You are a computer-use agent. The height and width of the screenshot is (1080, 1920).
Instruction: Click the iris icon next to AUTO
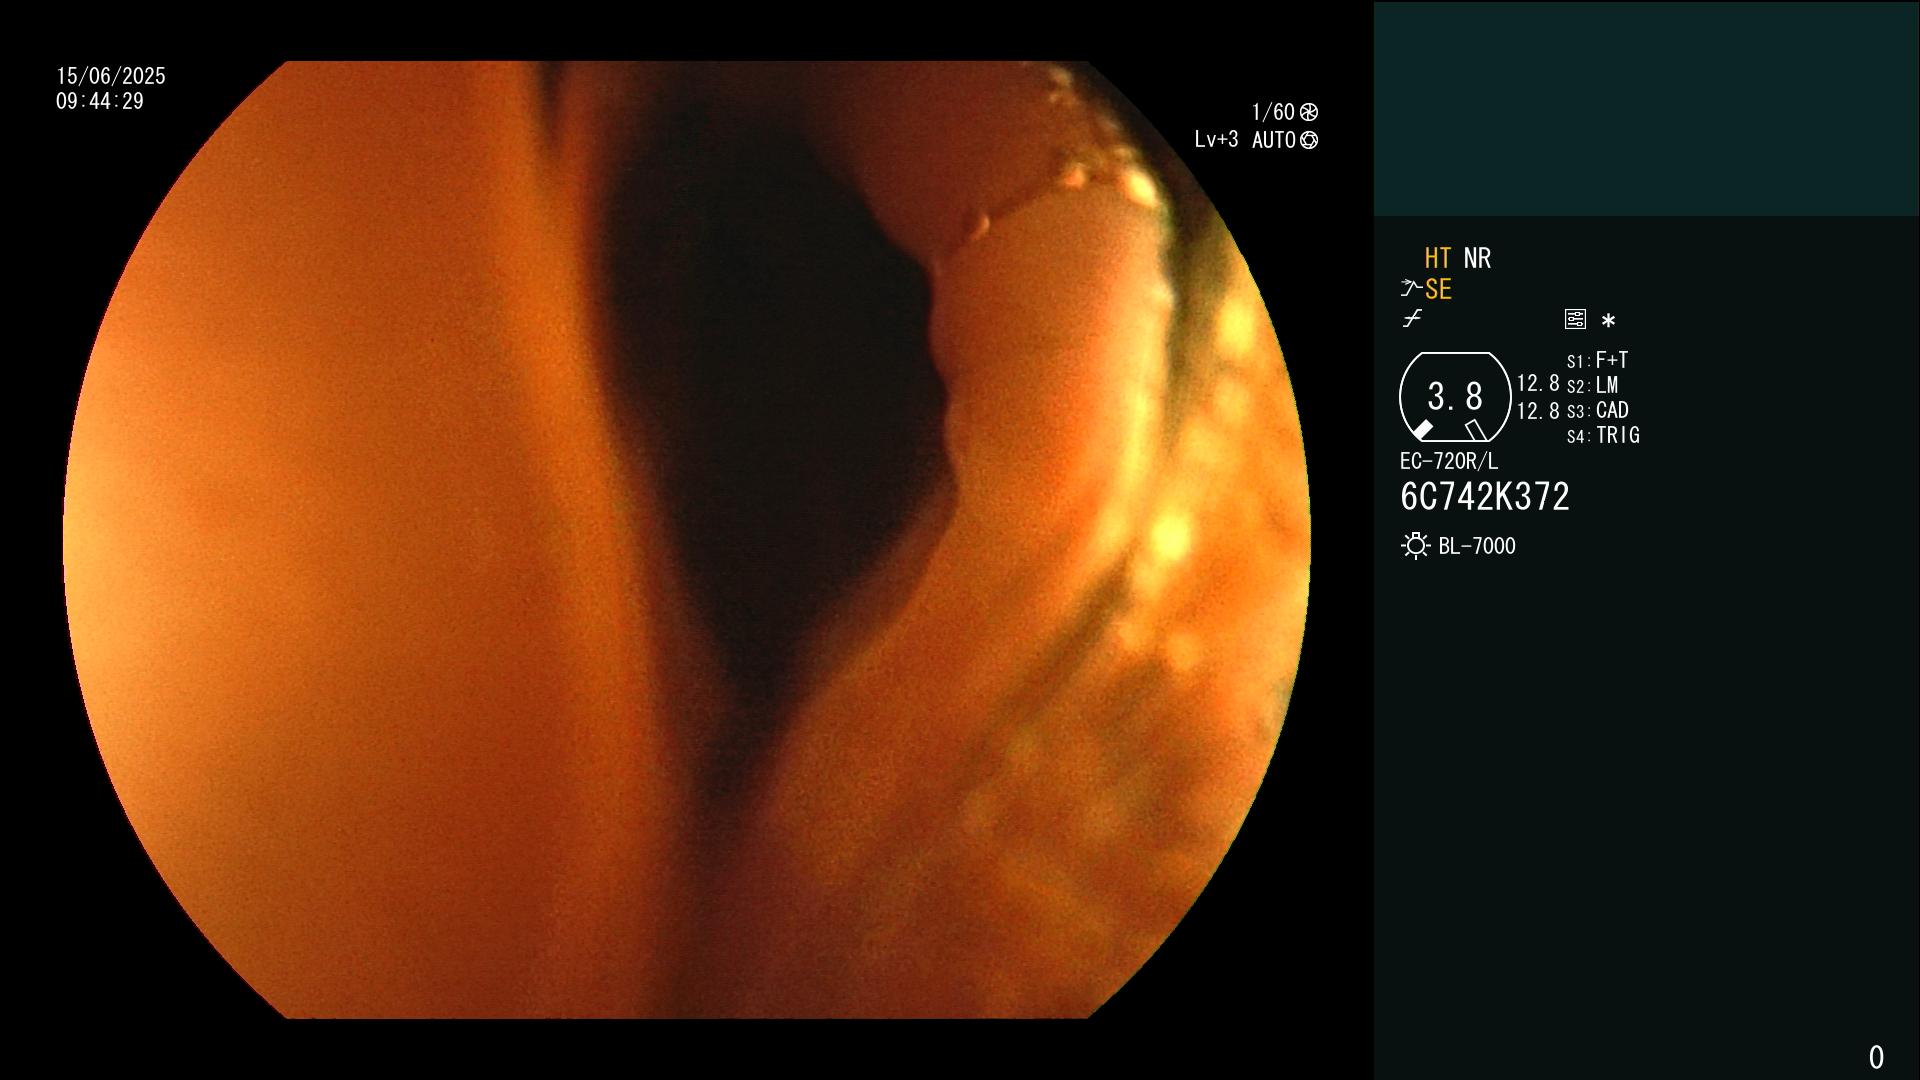coord(1308,140)
